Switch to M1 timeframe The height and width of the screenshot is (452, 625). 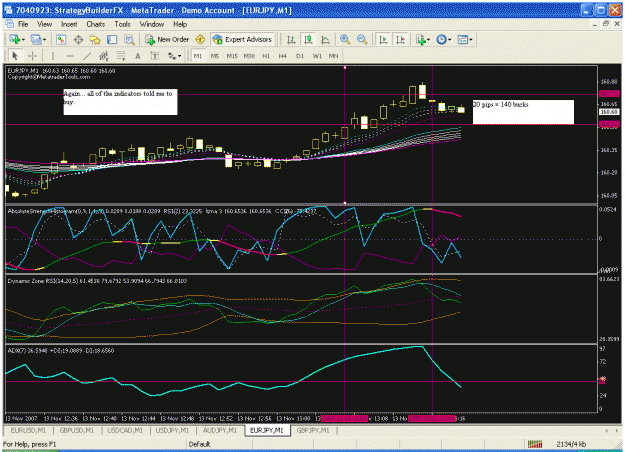coord(198,56)
